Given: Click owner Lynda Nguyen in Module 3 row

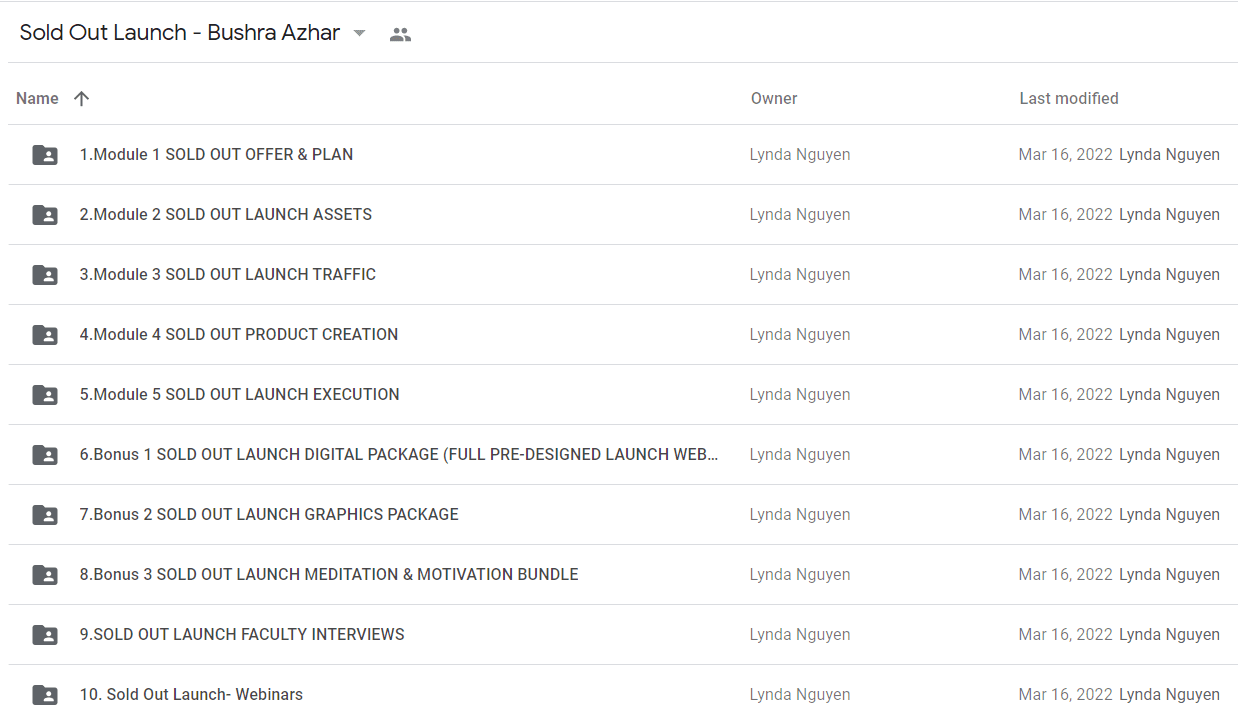Looking at the screenshot, I should 800,274.
